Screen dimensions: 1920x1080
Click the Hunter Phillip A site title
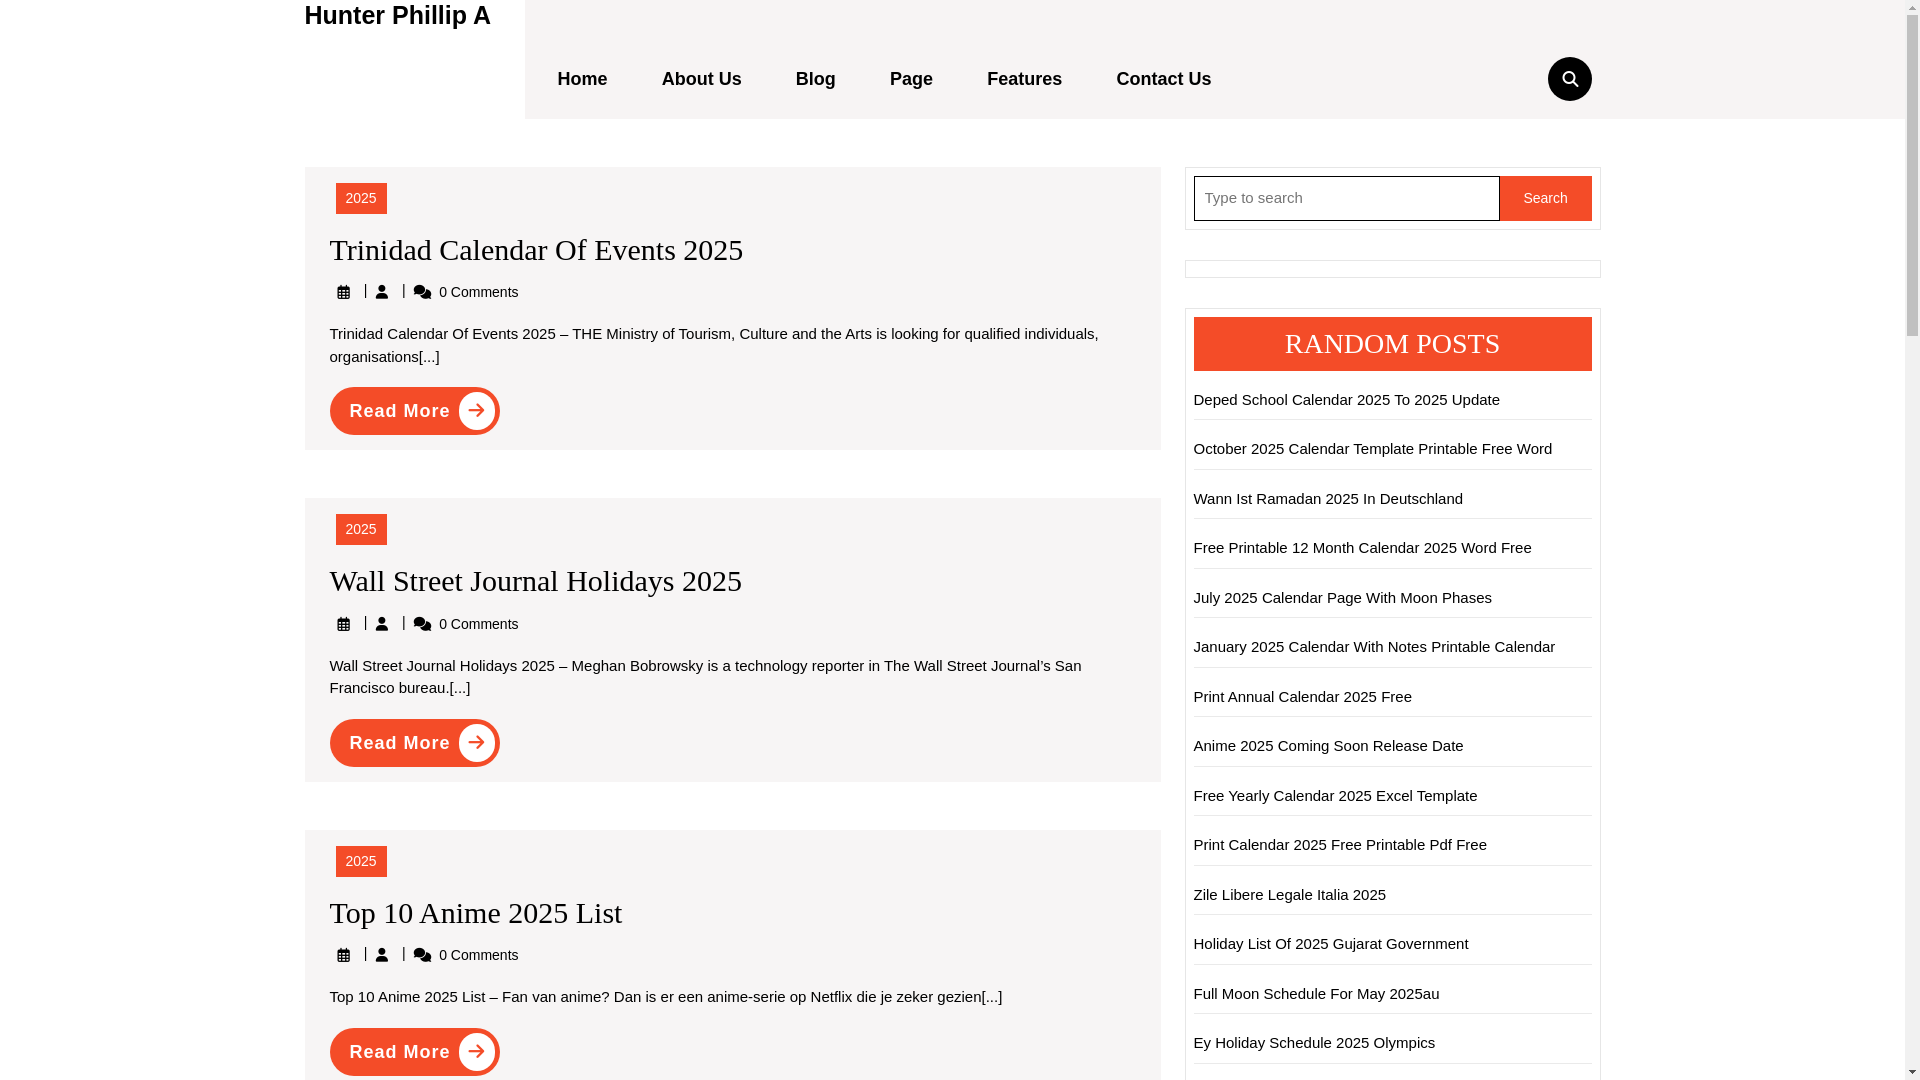tap(397, 16)
